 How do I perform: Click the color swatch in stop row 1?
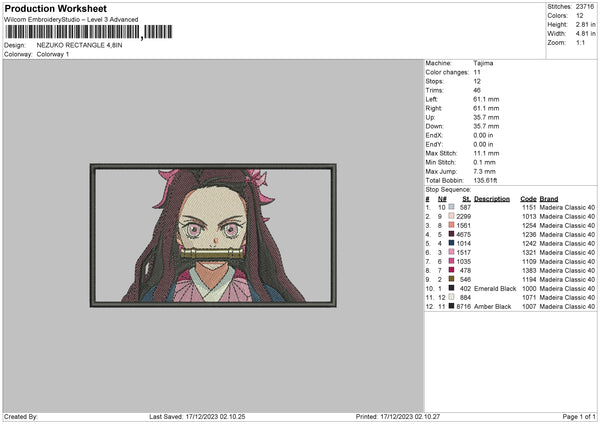pyautogui.click(x=452, y=207)
